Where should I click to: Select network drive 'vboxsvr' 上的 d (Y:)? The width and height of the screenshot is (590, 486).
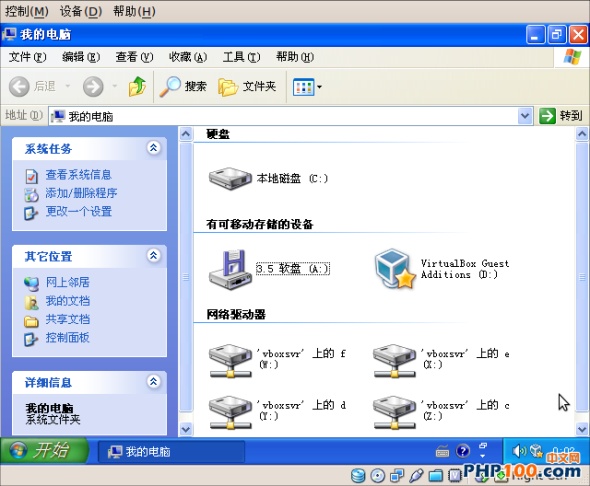[x=230, y=412]
